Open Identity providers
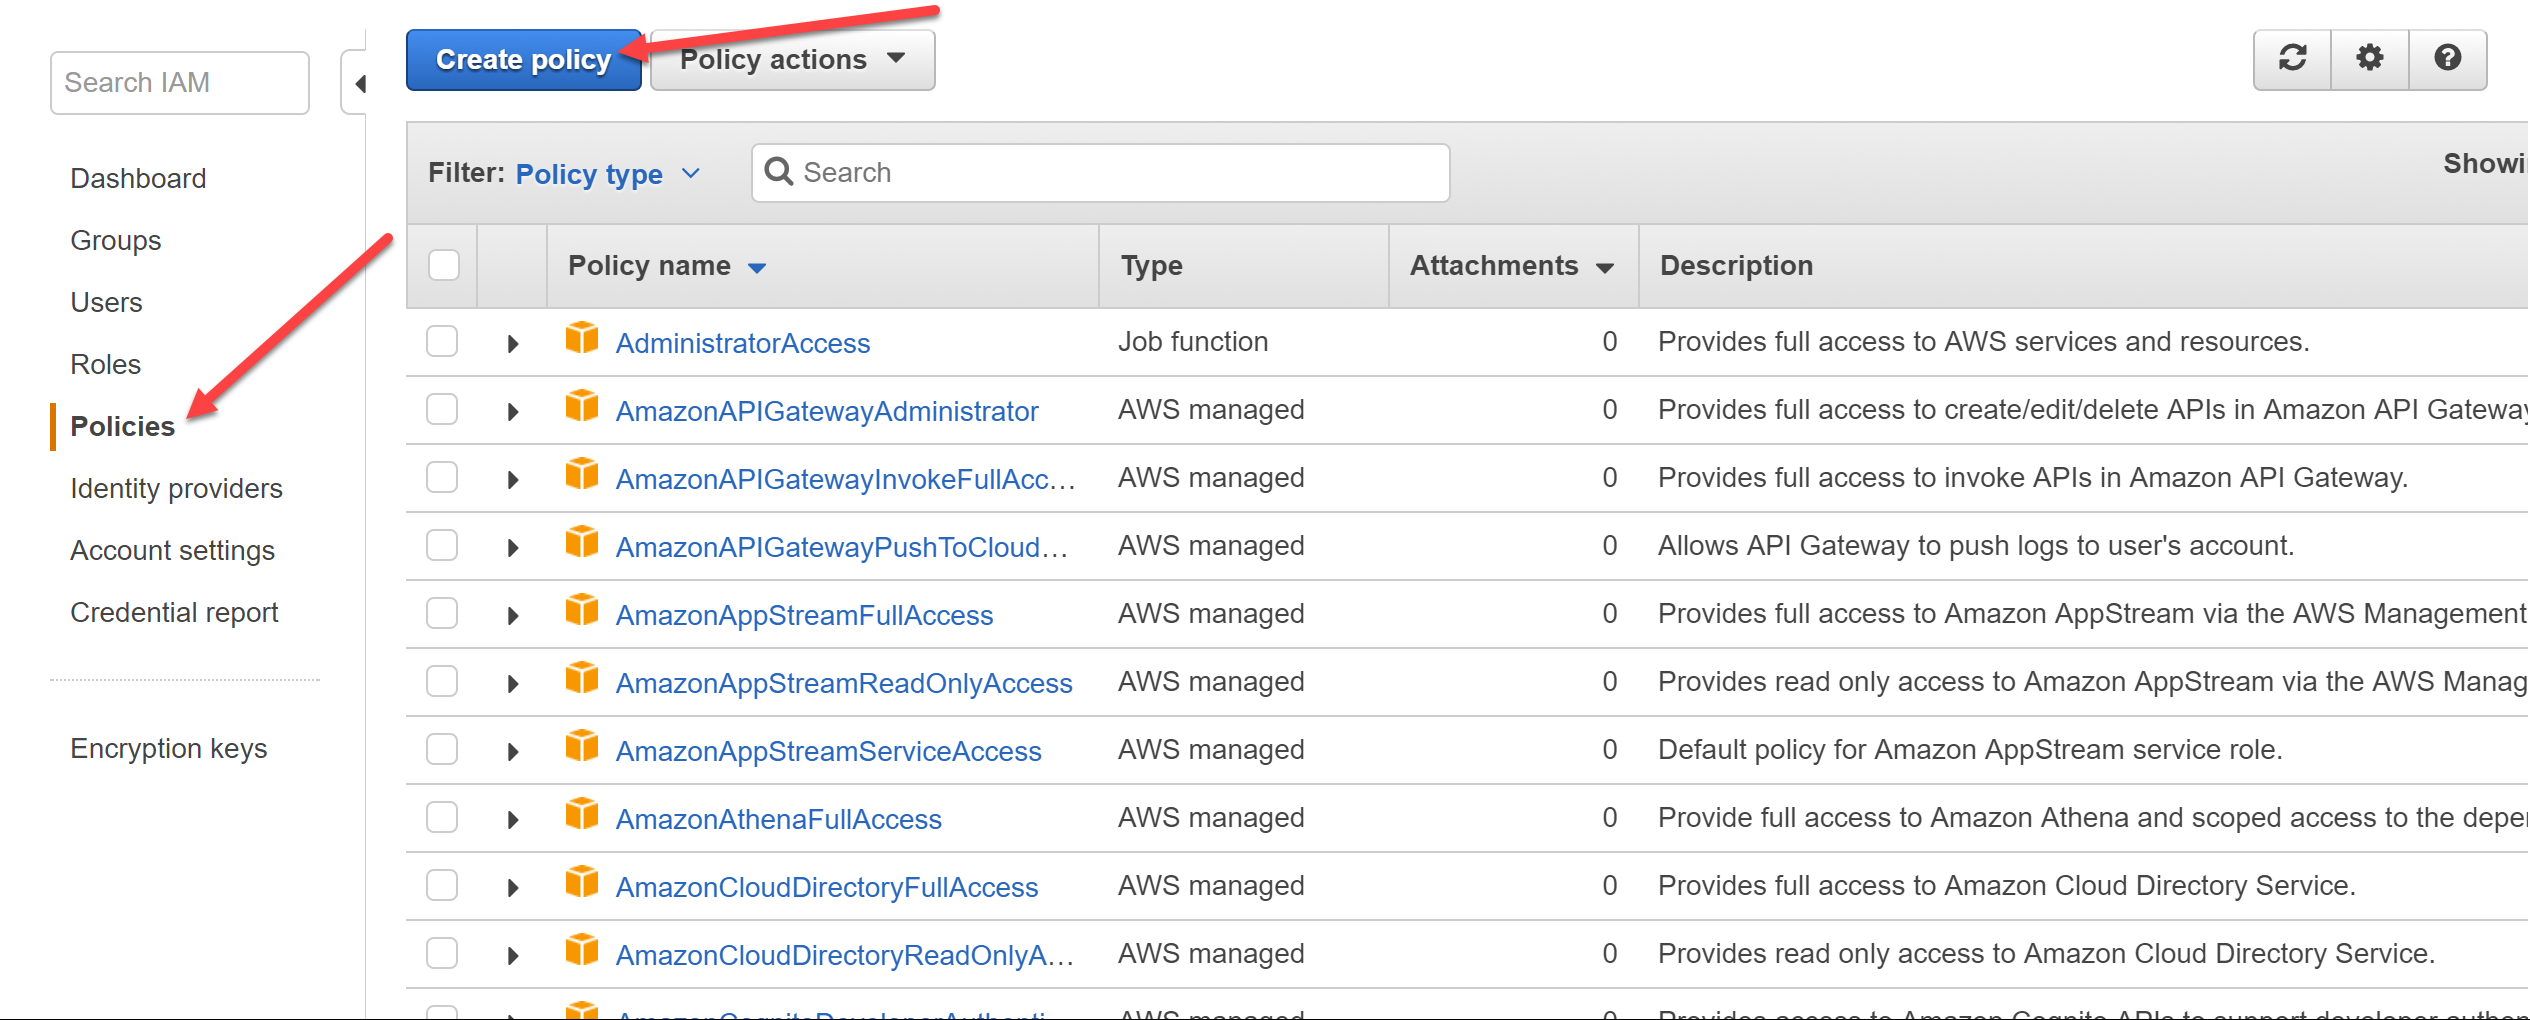Viewport: 2530px width, 1020px height. click(176, 489)
